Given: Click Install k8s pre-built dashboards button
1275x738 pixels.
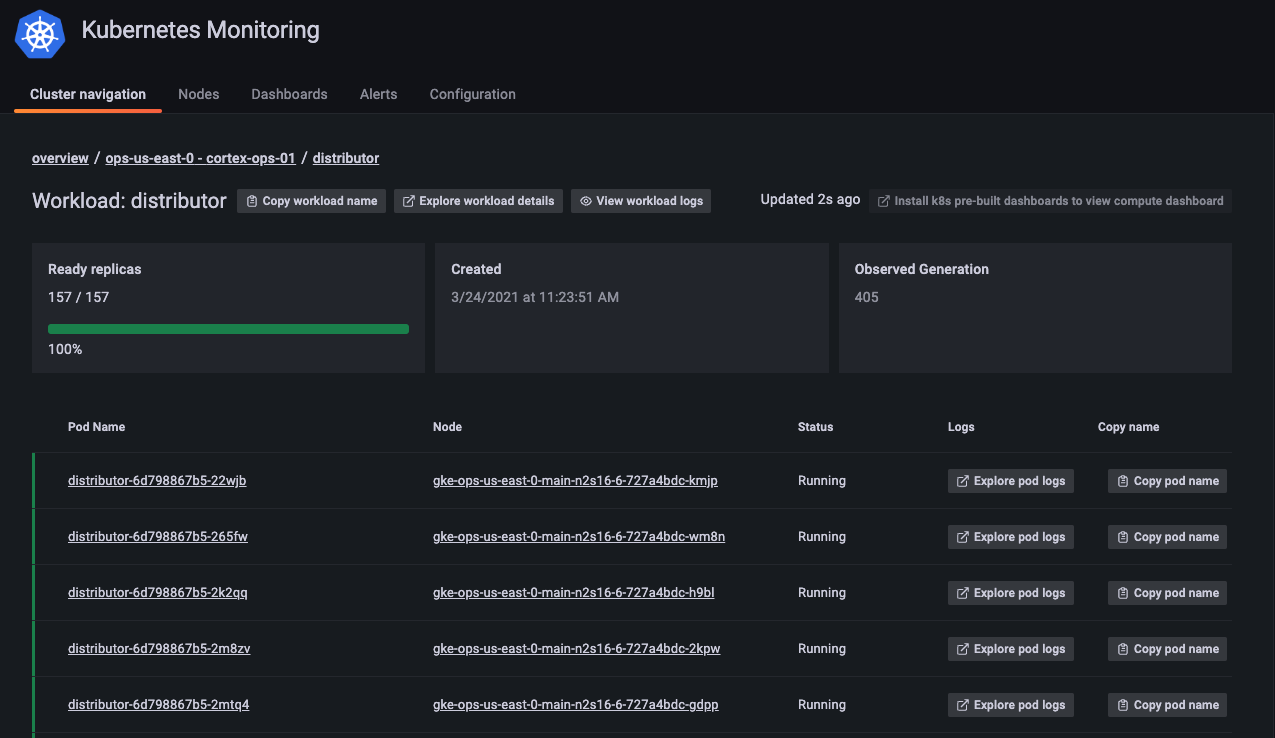Looking at the screenshot, I should click(1050, 201).
